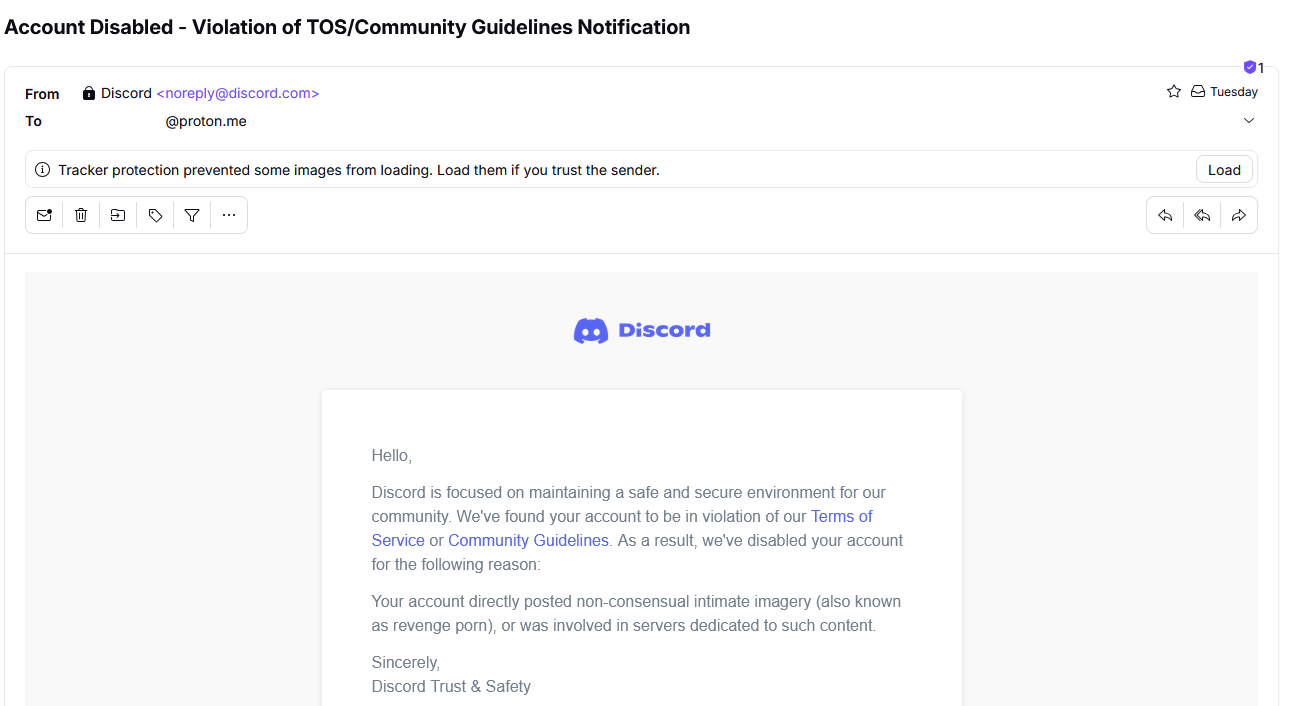The width and height of the screenshot is (1291, 706).
Task: Move this email to trash
Action: click(81, 215)
